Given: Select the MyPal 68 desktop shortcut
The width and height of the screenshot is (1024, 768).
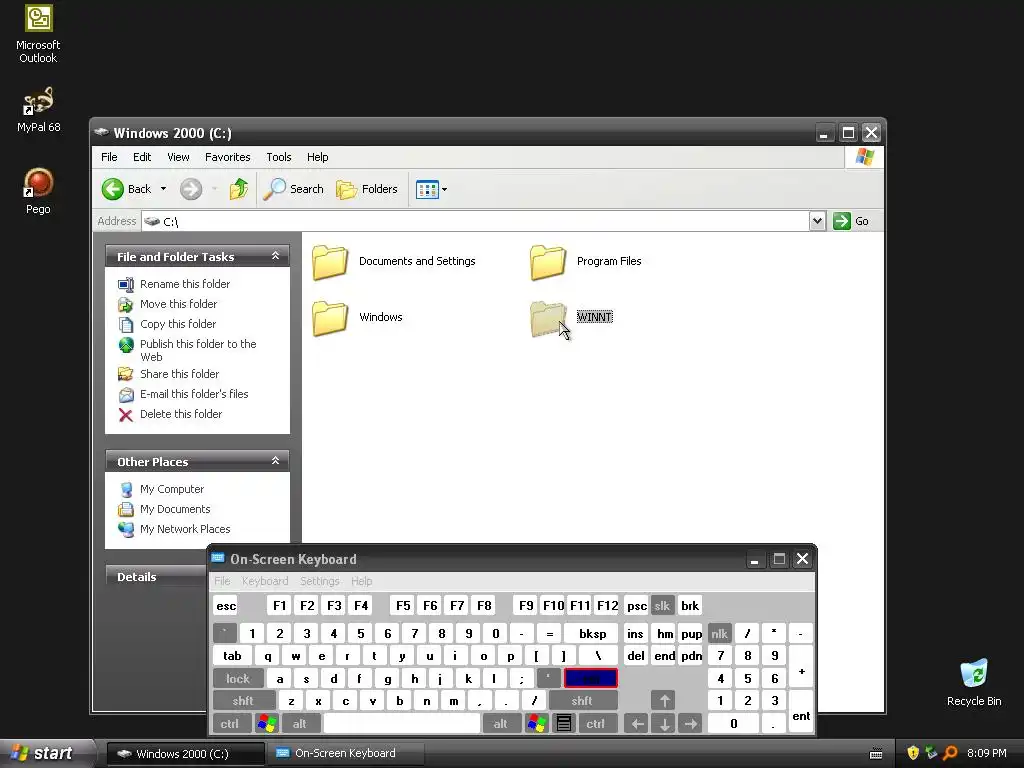Looking at the screenshot, I should click(38, 110).
